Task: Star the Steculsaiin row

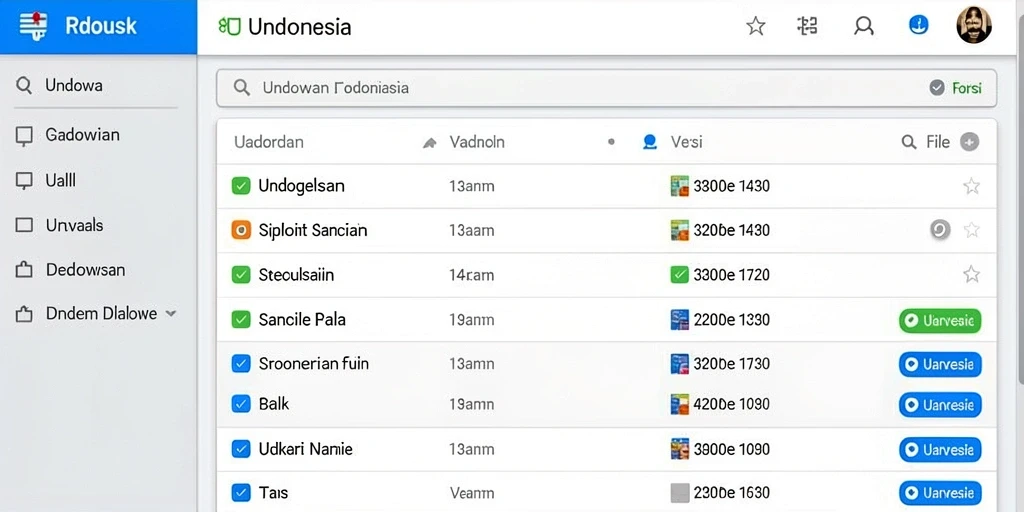Action: tap(971, 274)
